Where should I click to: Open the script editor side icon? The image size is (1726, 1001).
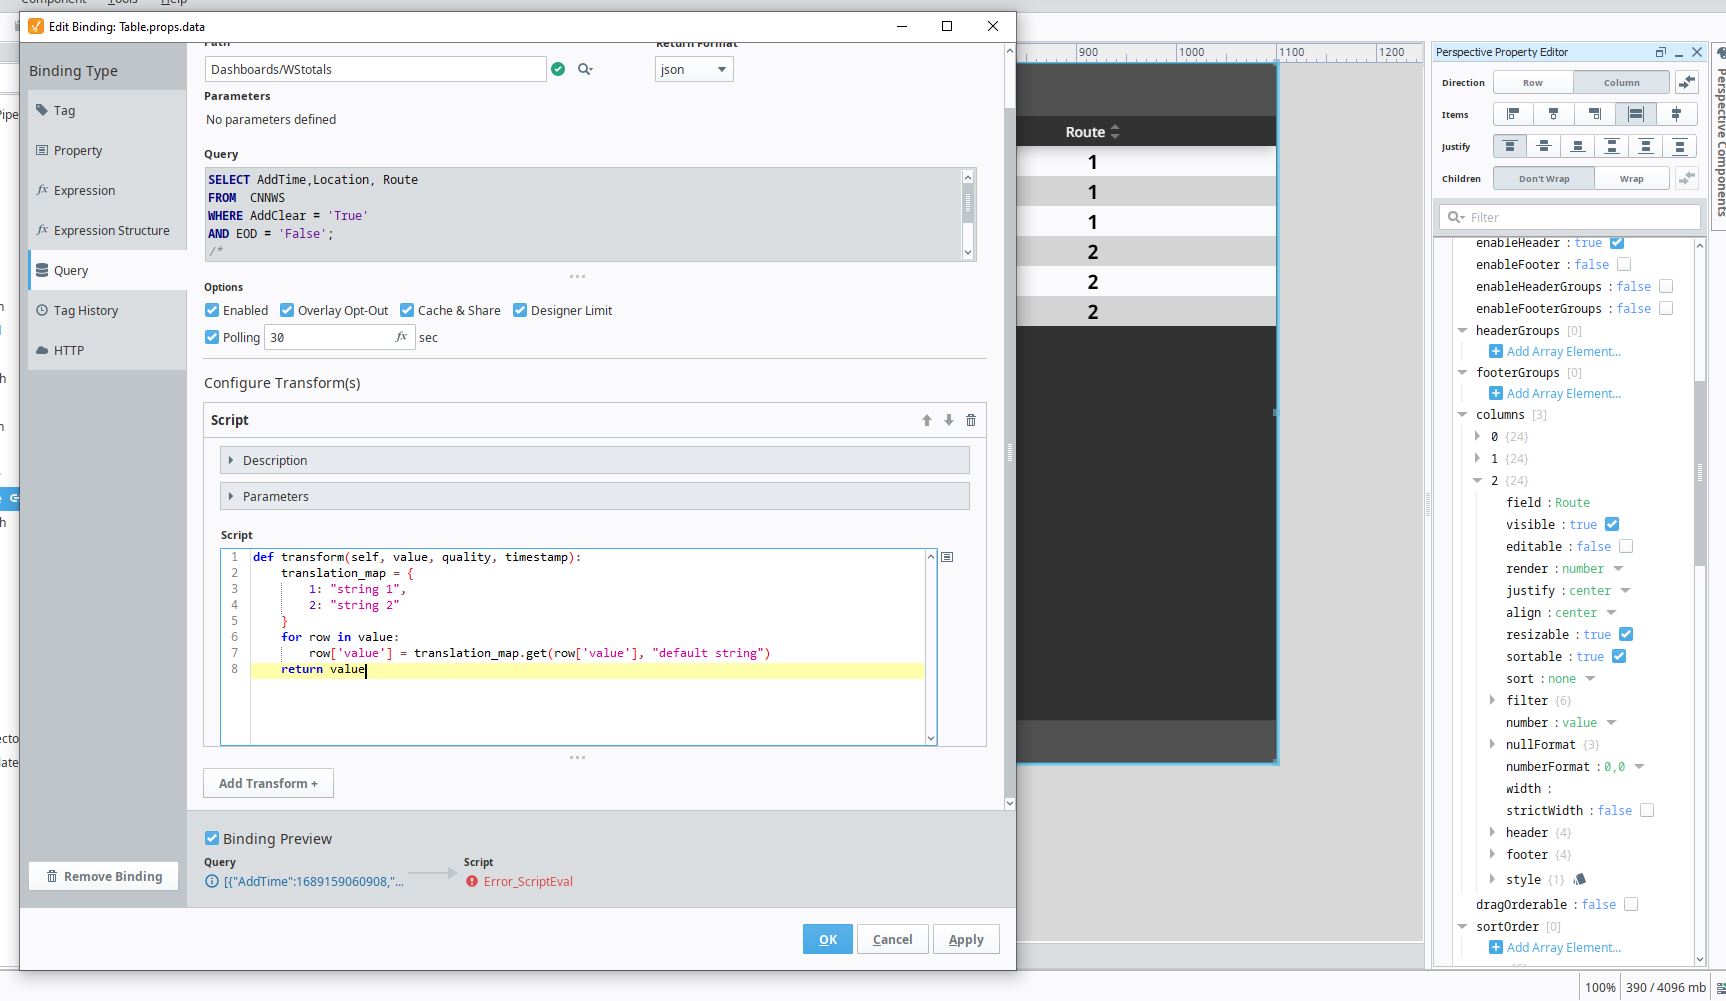click(x=947, y=557)
